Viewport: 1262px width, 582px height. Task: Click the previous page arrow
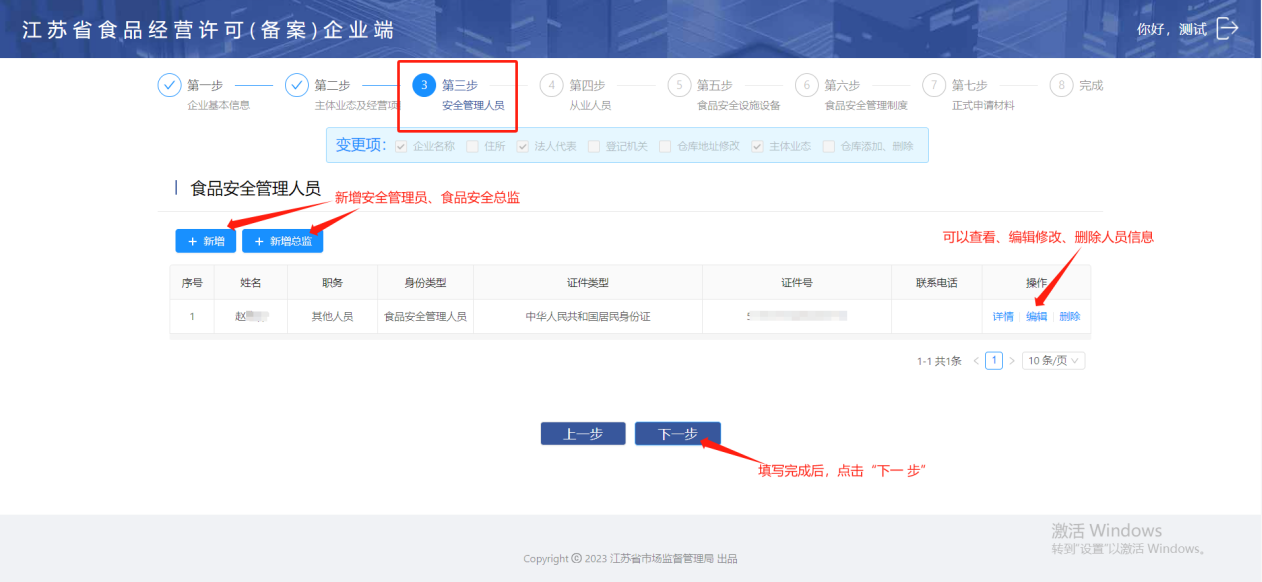(x=976, y=360)
